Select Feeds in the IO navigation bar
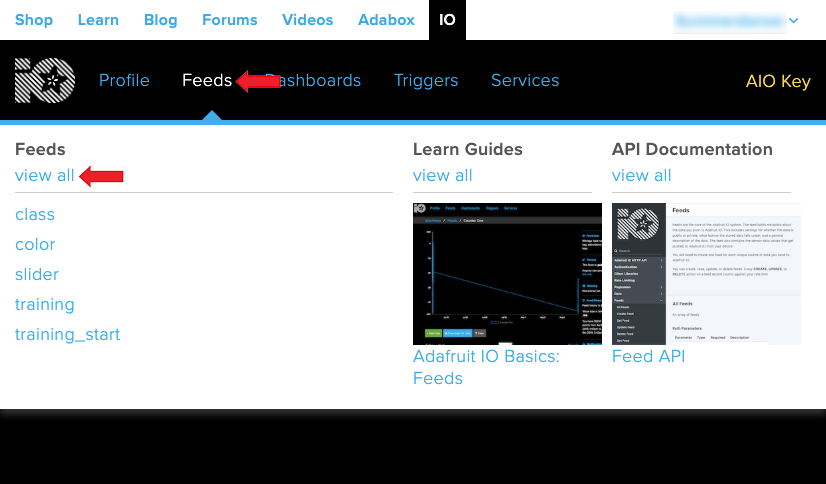The width and height of the screenshot is (826, 484). (206, 80)
